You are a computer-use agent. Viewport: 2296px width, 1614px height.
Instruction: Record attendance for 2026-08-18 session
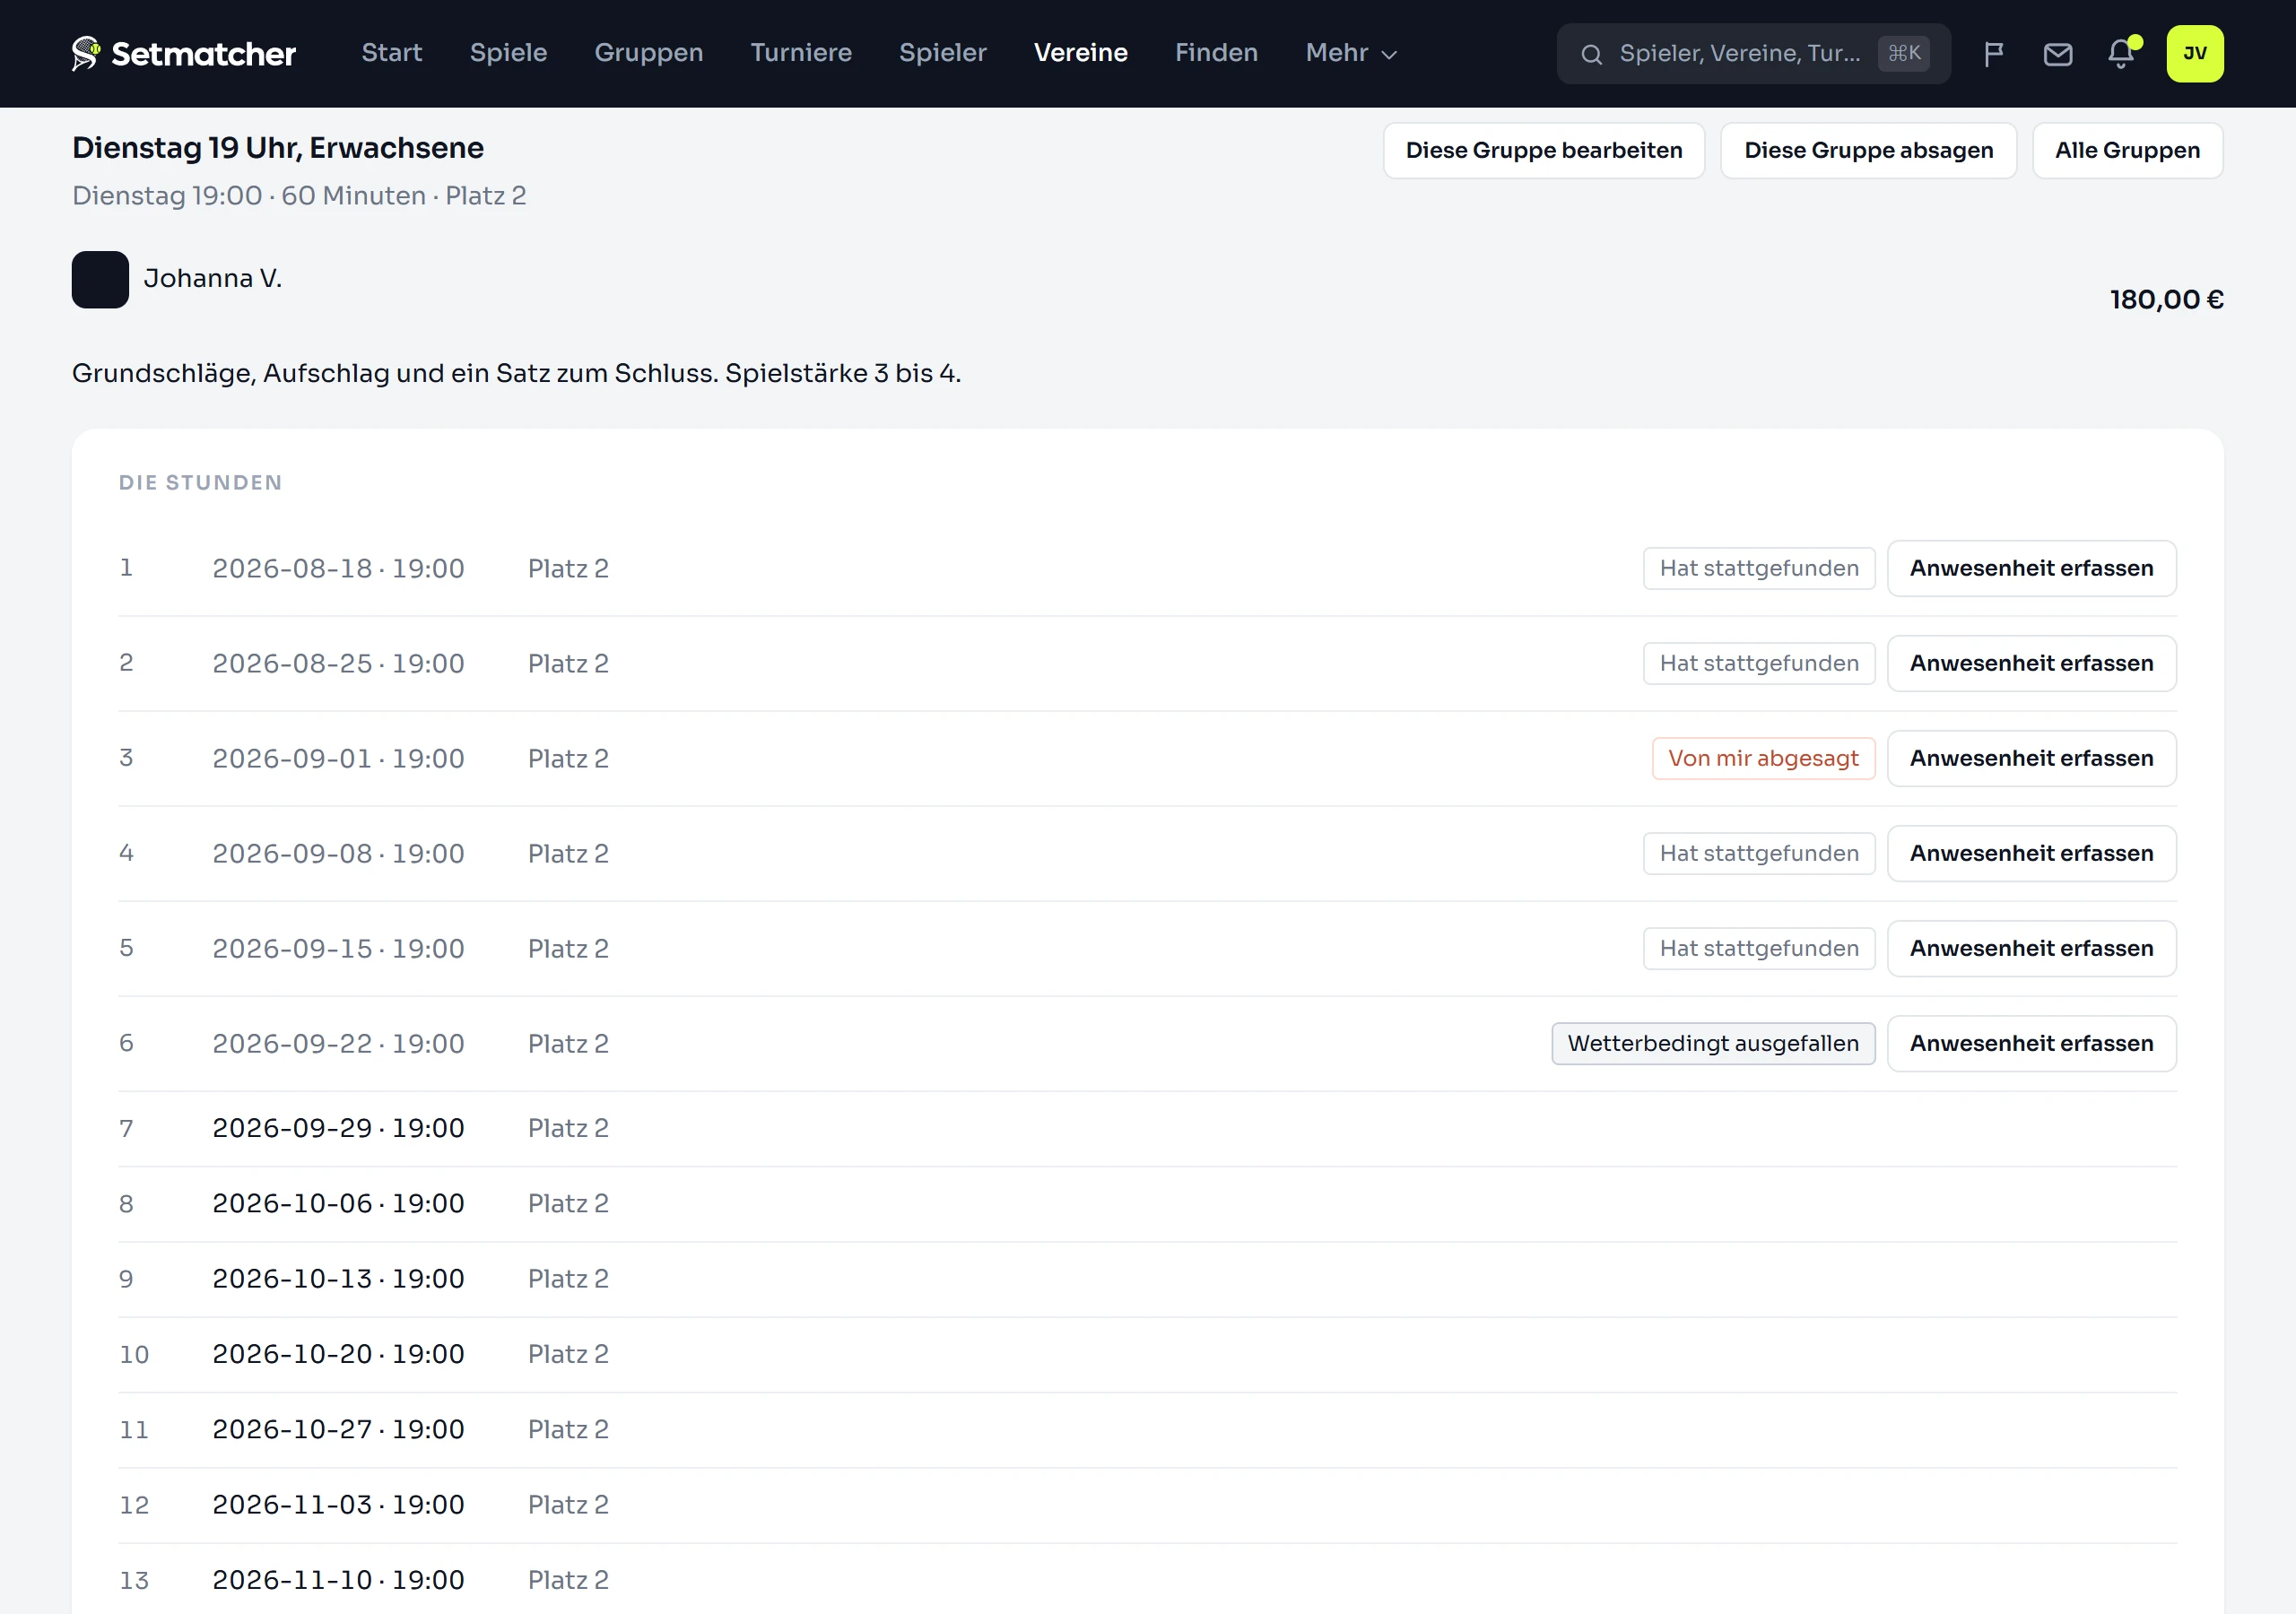[2031, 569]
